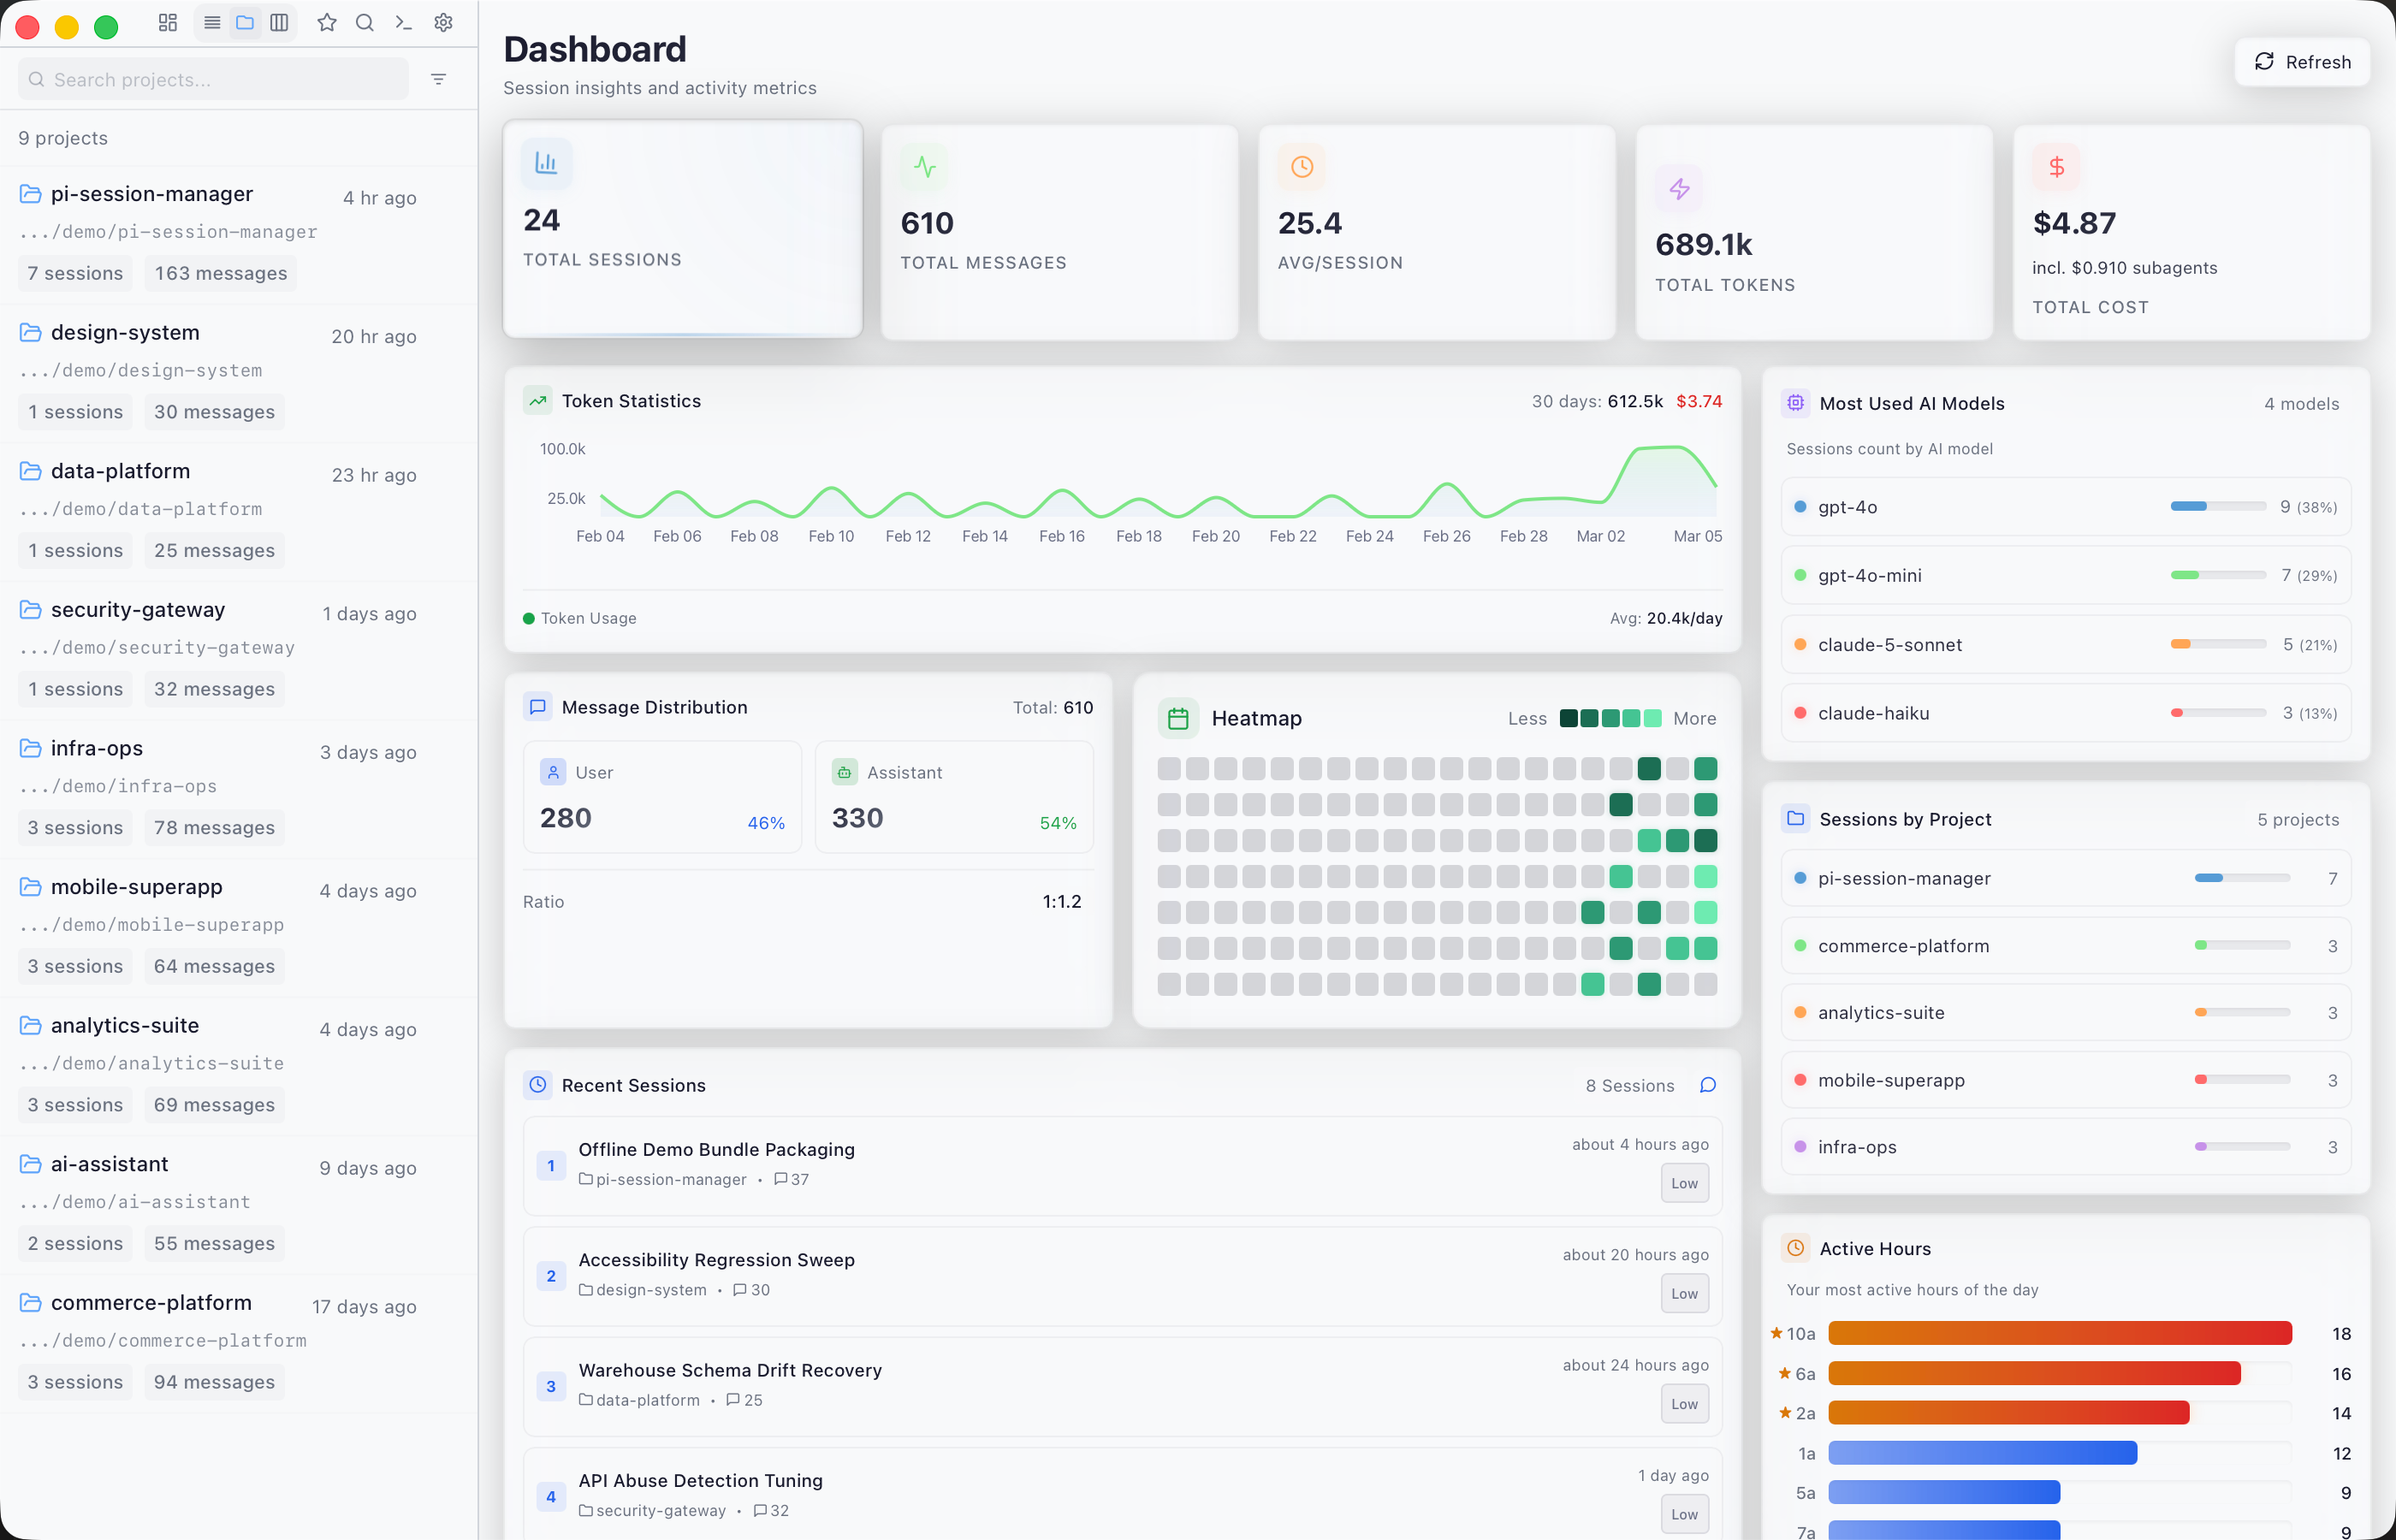Select the Total Sessions stat card

[682, 229]
